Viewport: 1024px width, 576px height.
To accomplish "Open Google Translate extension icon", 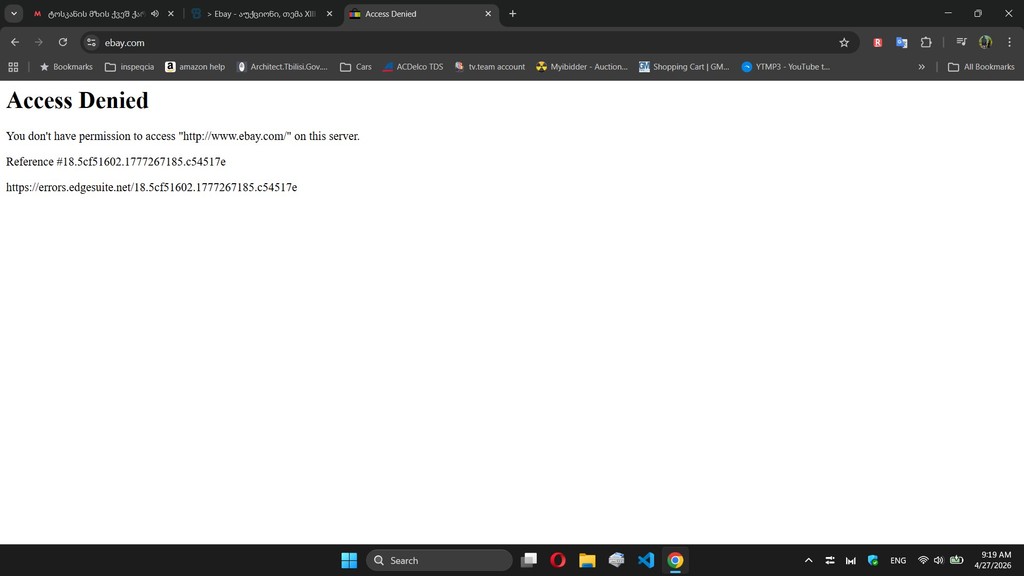I will tap(902, 42).
